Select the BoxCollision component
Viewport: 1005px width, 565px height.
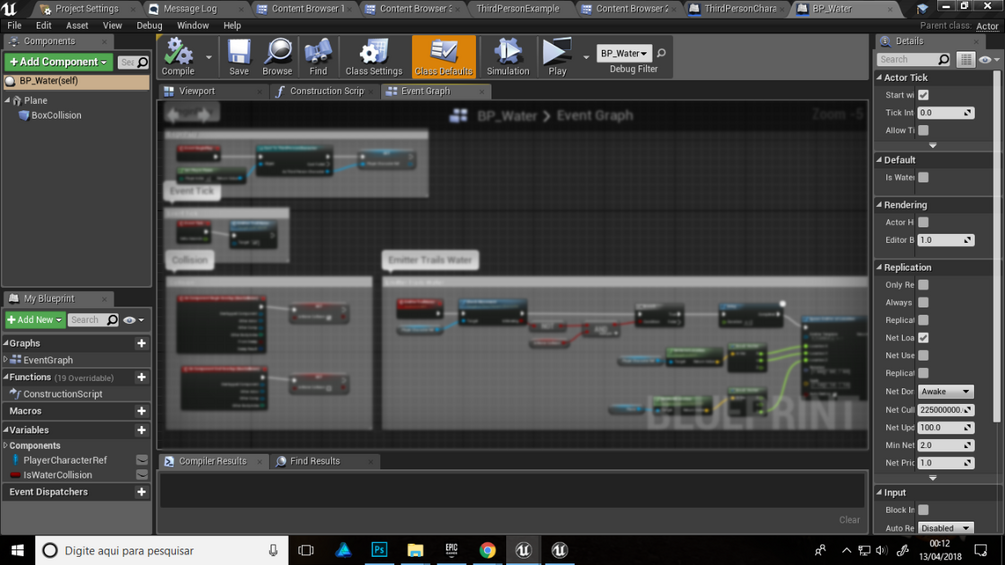[x=56, y=115]
